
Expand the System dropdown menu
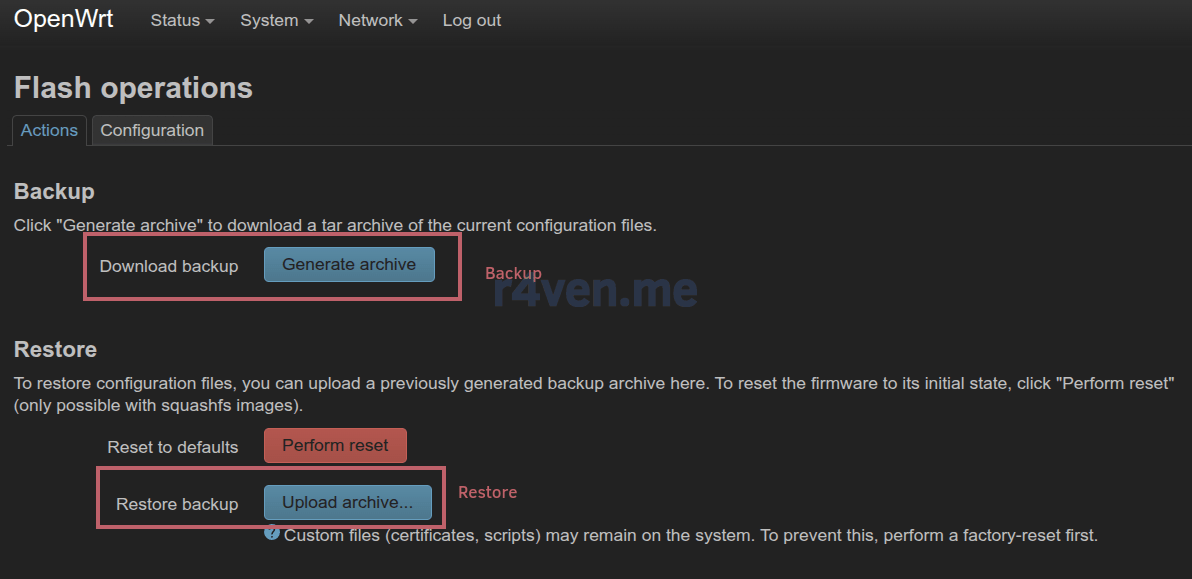click(277, 21)
